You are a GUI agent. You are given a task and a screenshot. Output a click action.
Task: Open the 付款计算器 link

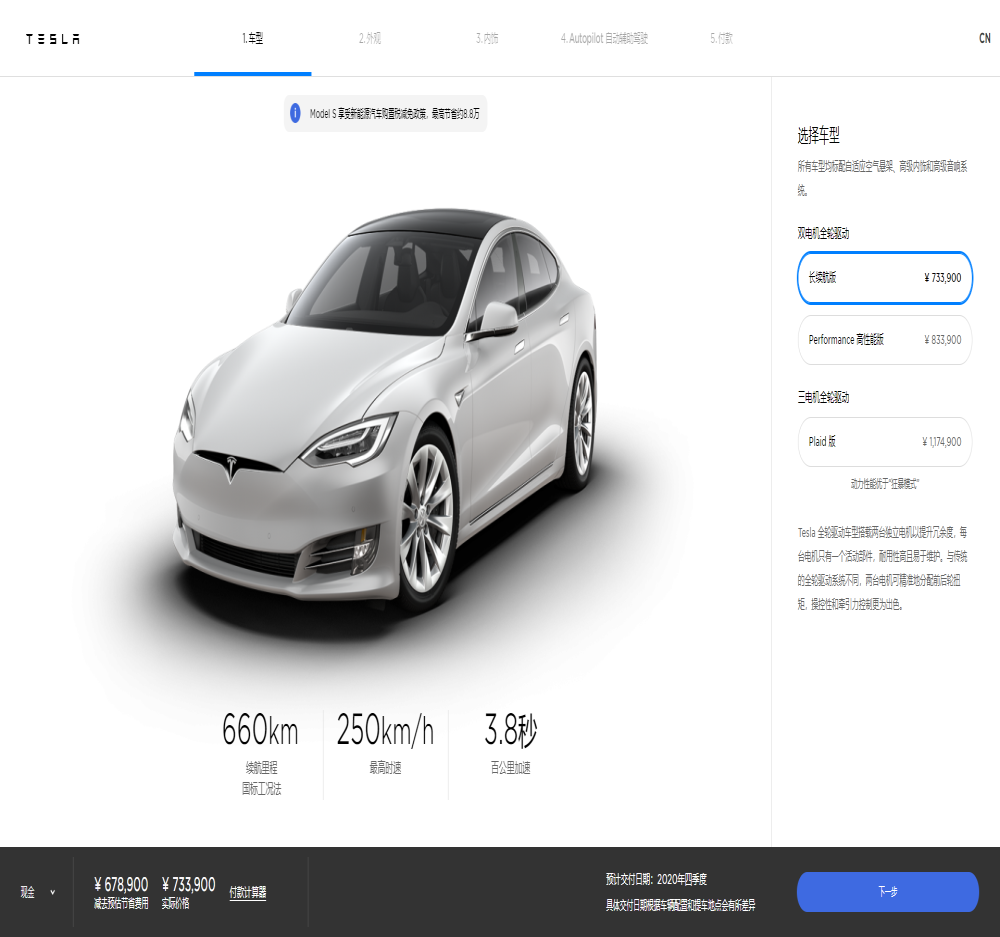(247, 892)
